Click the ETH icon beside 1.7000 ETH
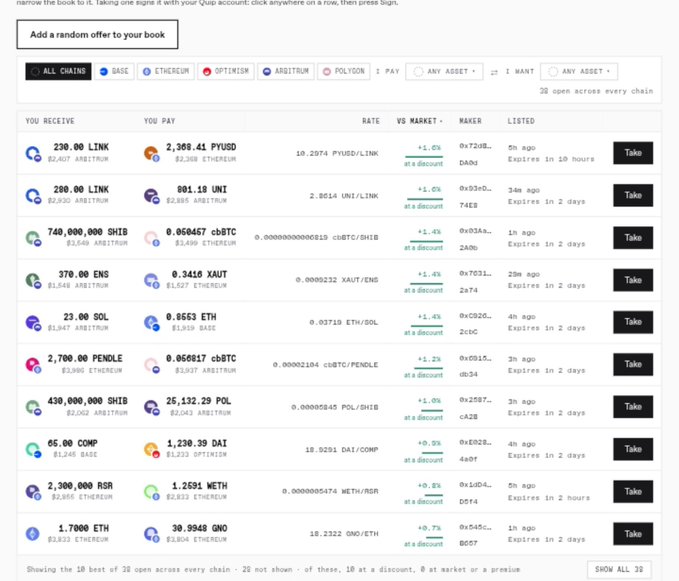 point(32,534)
